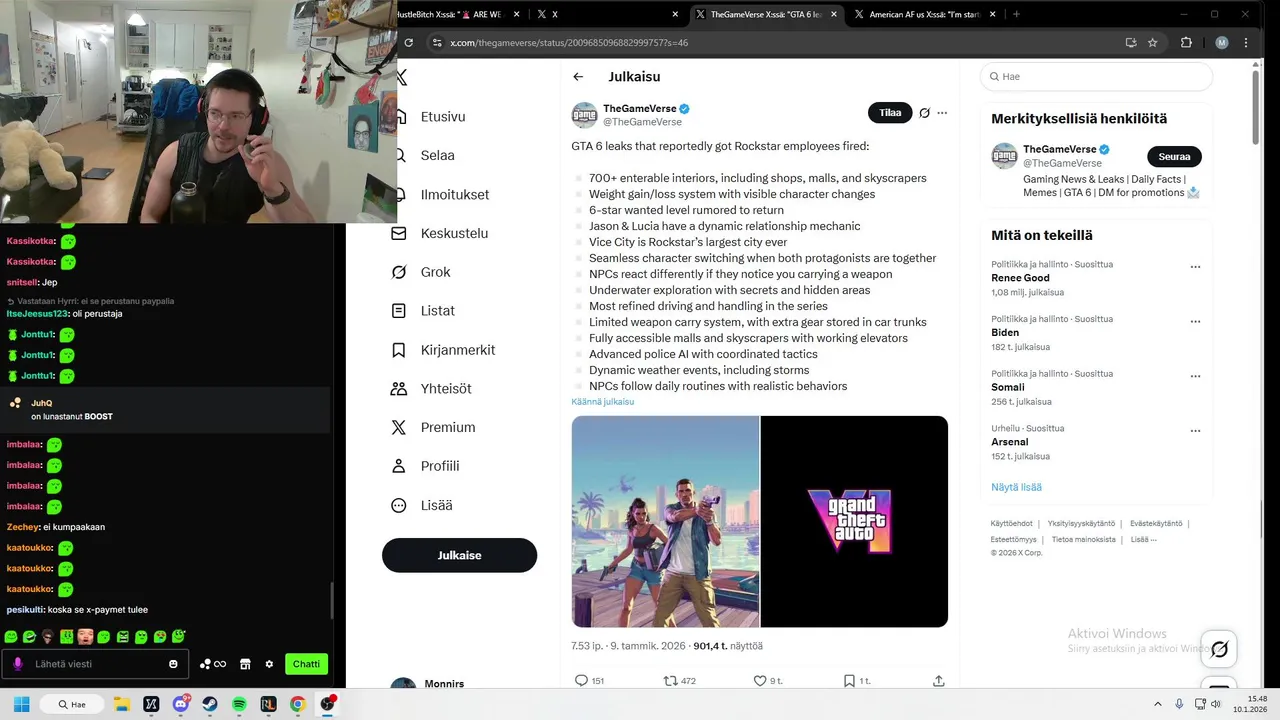Open the chat shop icon
Viewport: 1280px width, 720px height.
(x=245, y=664)
